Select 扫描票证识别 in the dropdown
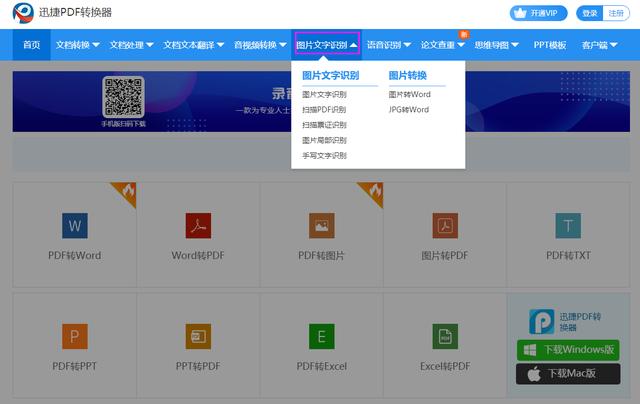 pos(324,125)
